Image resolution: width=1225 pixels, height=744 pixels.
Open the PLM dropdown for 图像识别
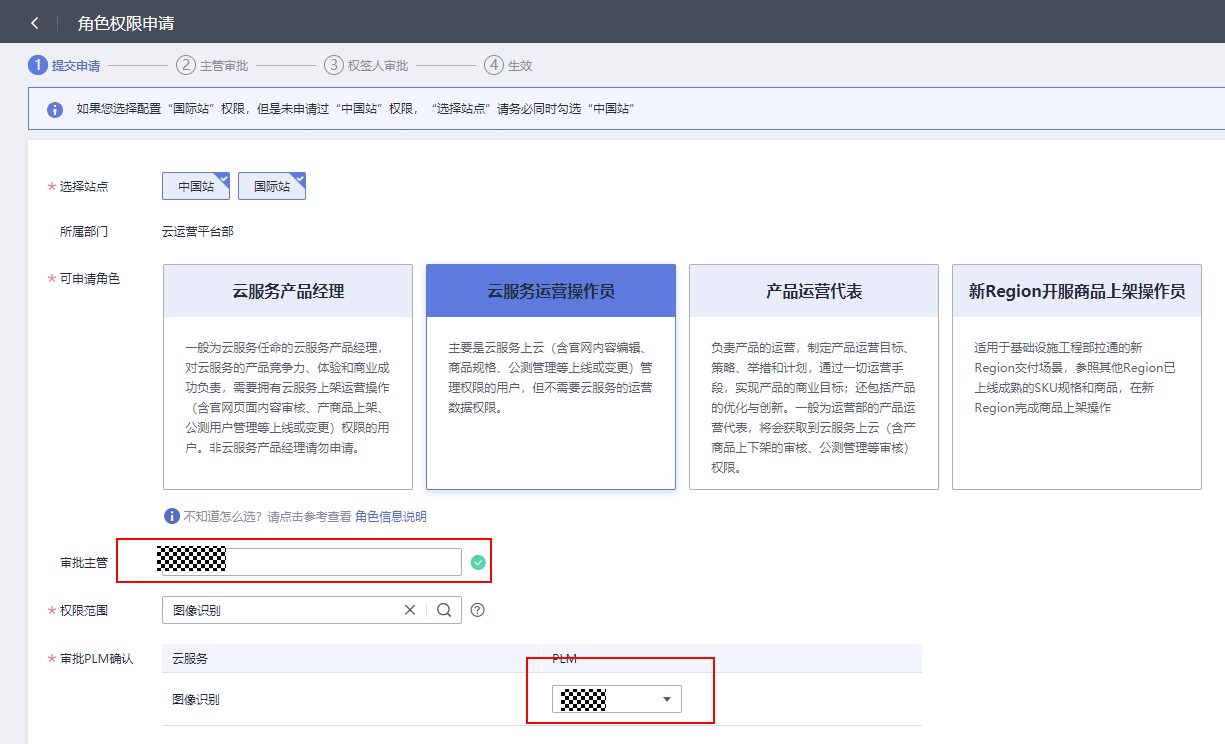tap(616, 700)
